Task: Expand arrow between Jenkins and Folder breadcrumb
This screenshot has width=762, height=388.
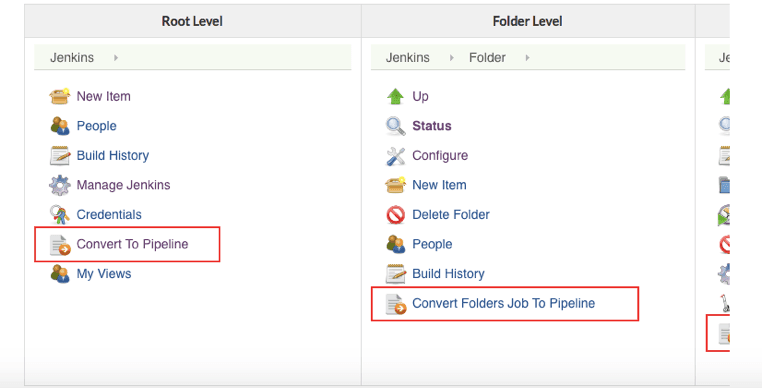Action: coord(451,57)
